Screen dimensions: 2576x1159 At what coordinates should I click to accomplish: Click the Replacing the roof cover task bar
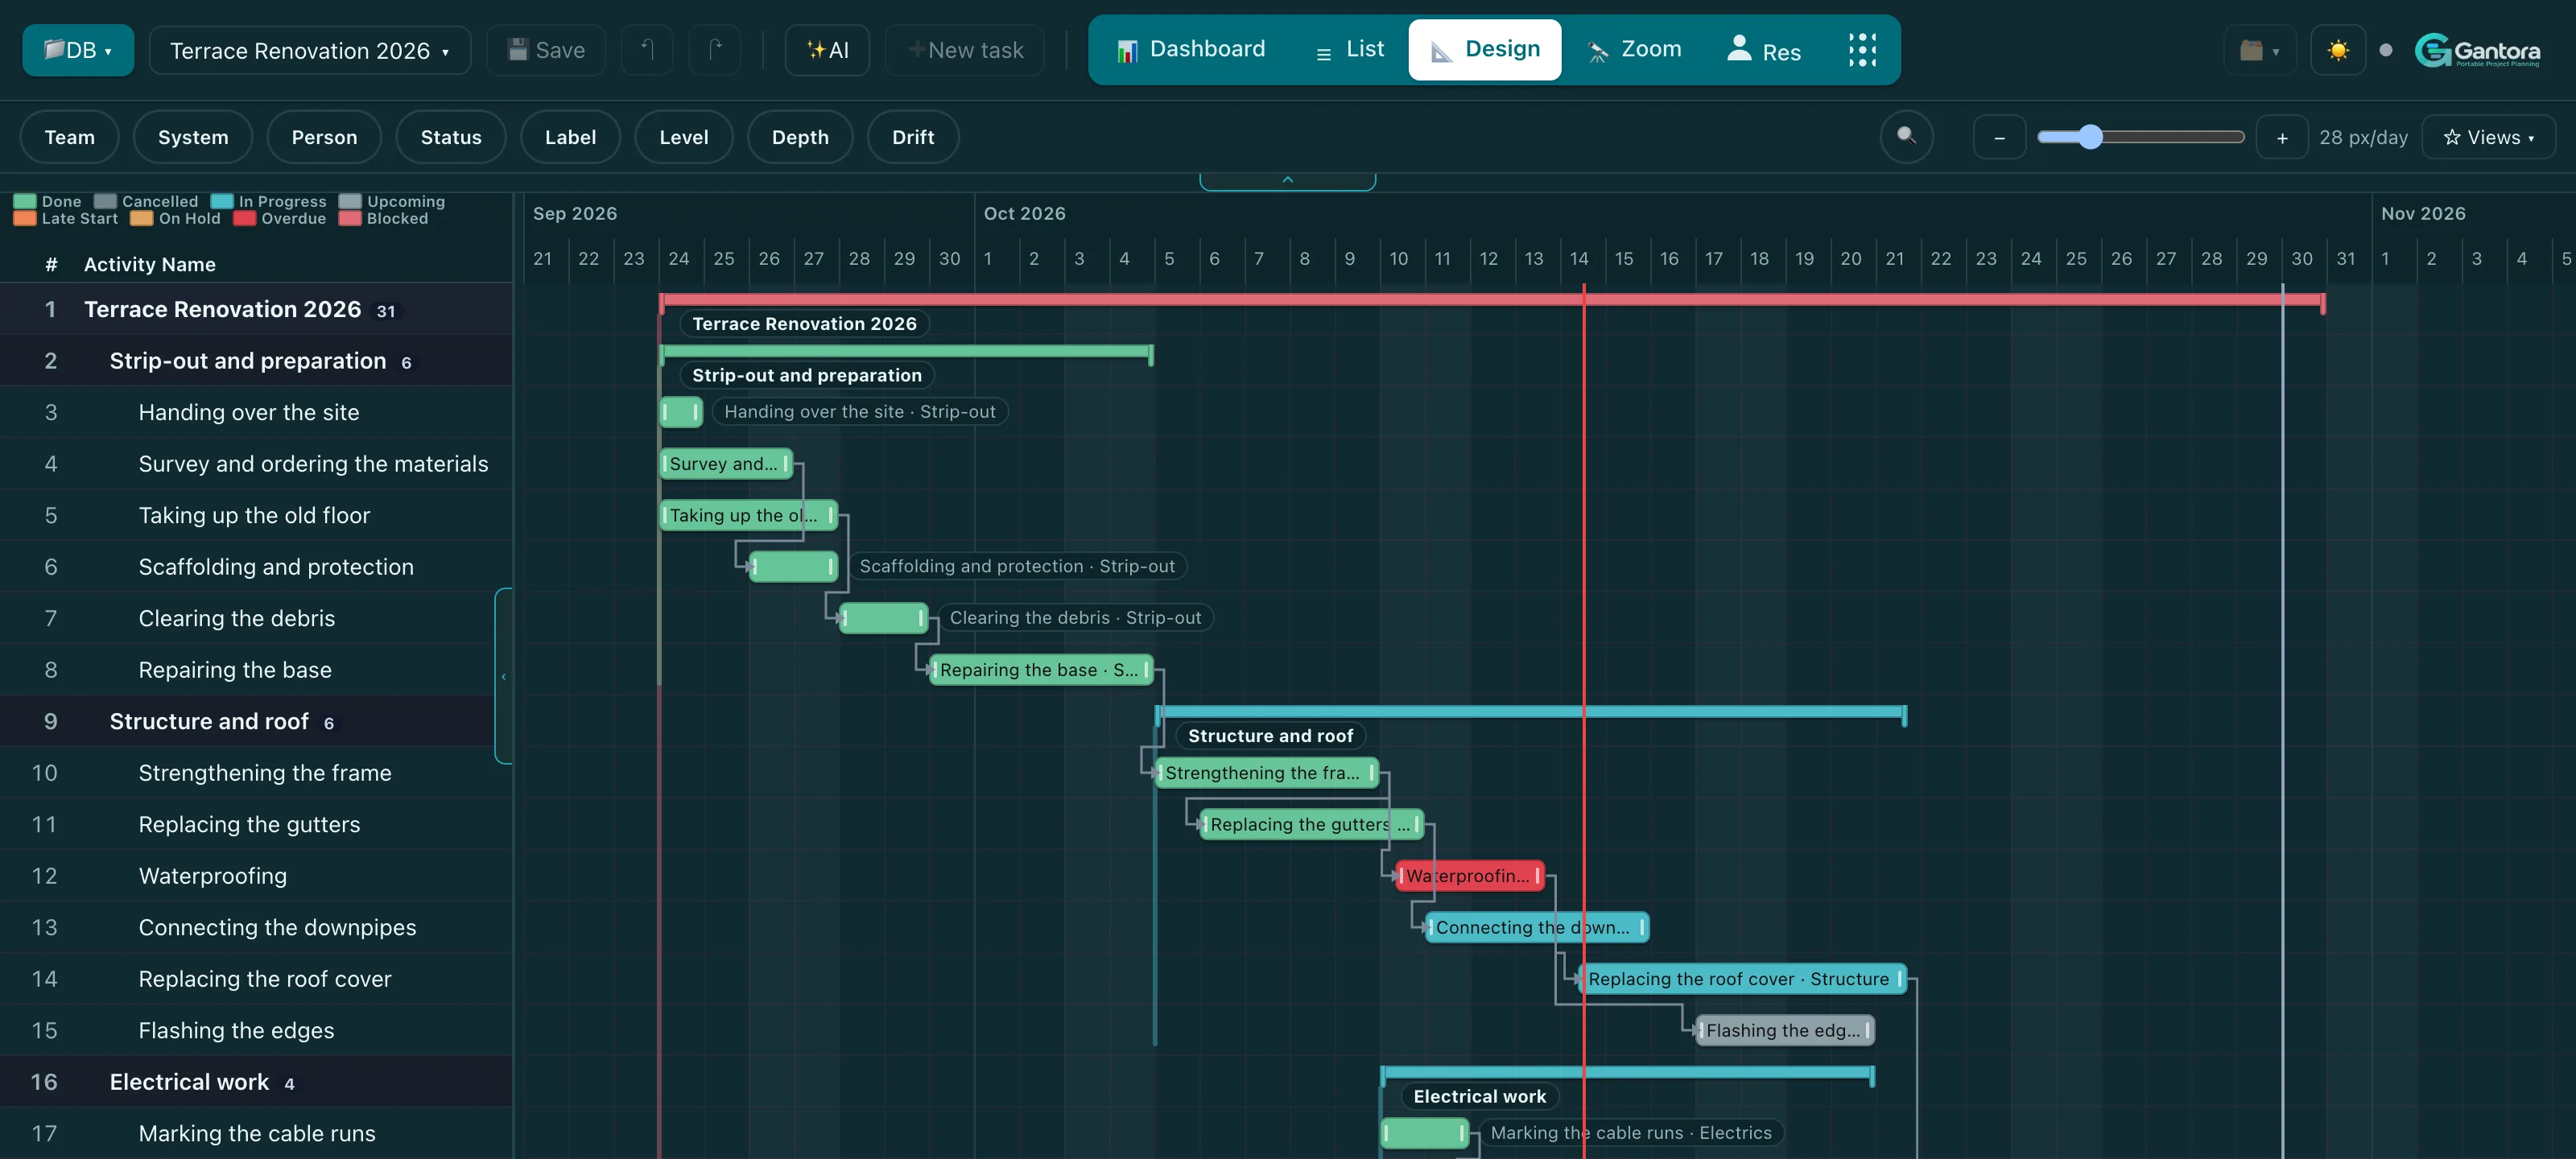pyautogui.click(x=1742, y=979)
